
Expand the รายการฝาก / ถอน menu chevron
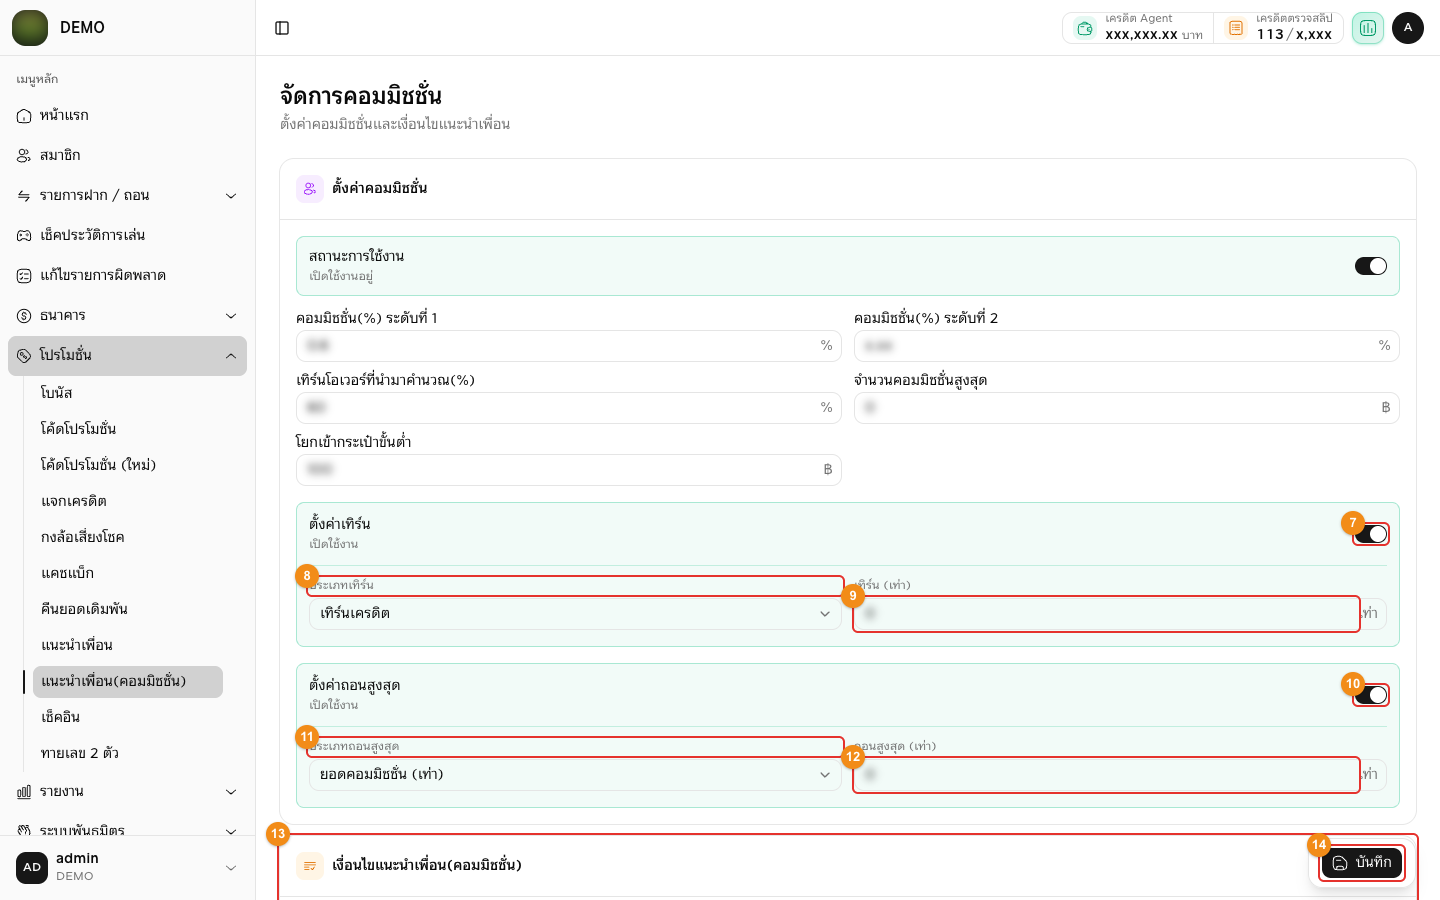[231, 196]
